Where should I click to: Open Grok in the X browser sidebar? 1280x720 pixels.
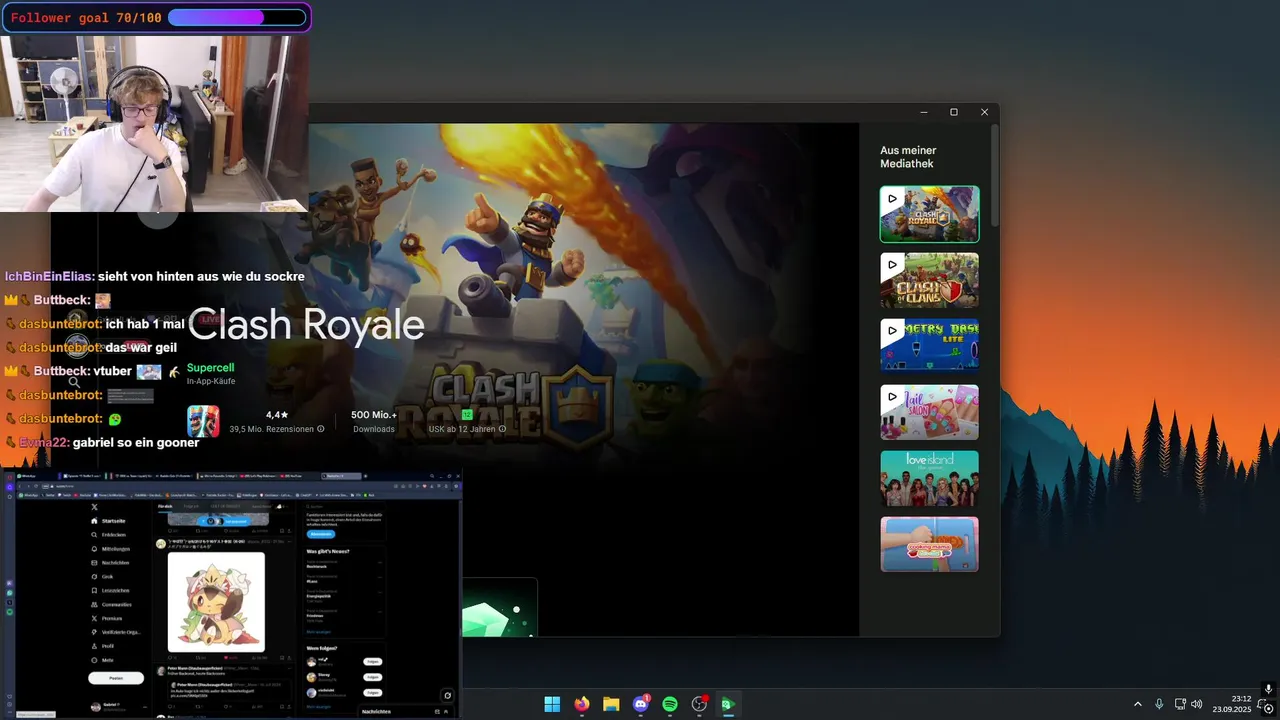(102, 577)
